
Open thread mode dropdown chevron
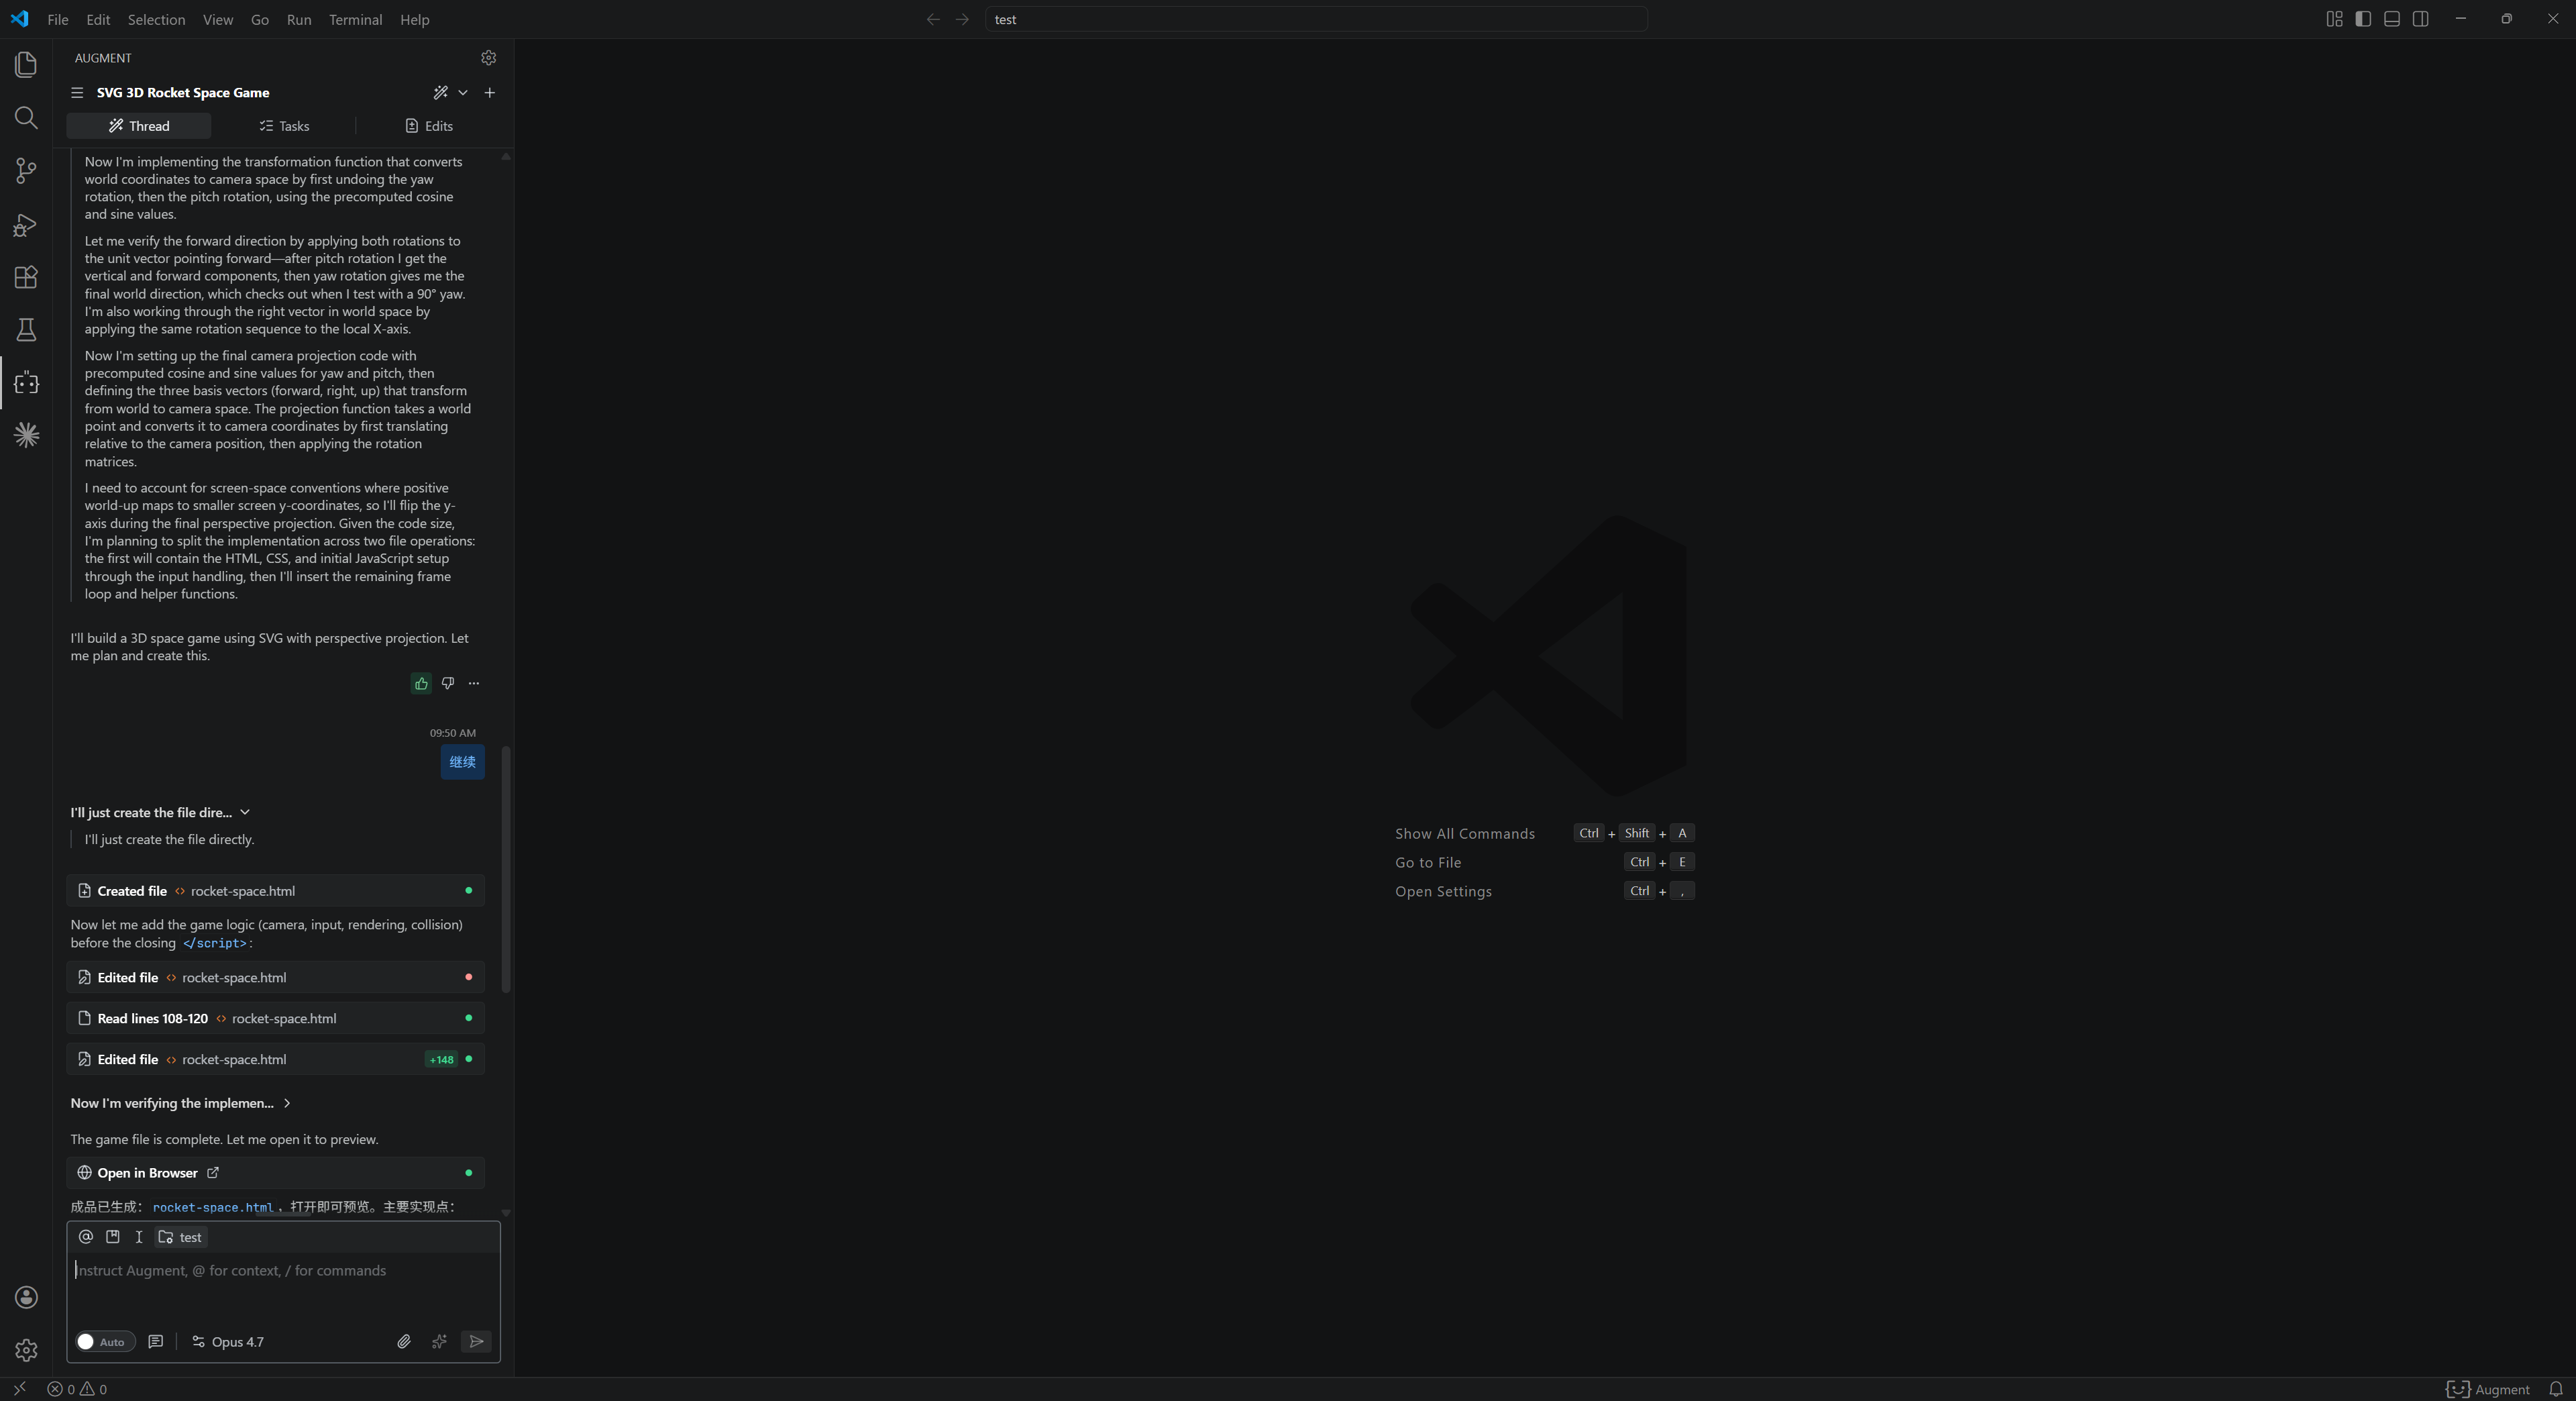(463, 93)
